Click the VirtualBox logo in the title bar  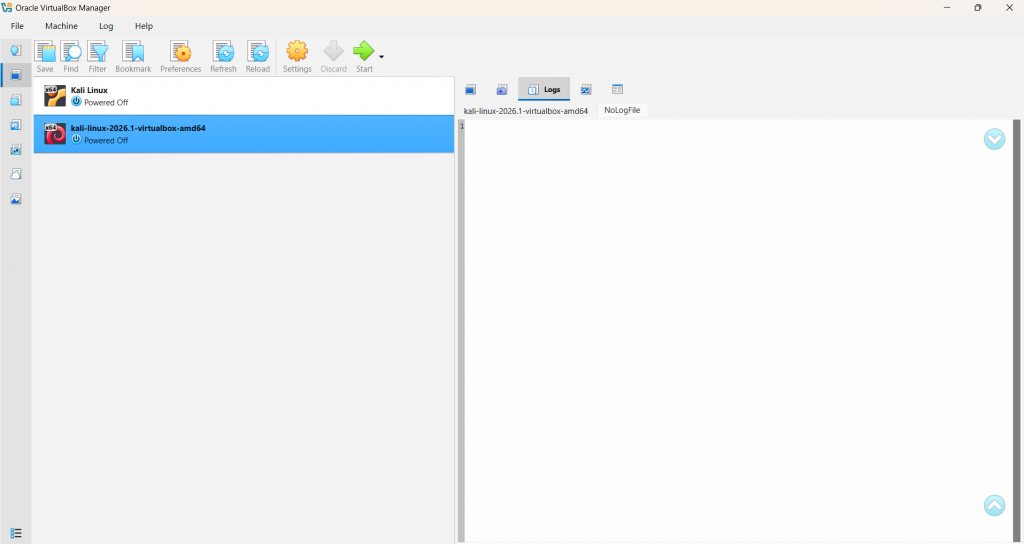[x=7, y=8]
